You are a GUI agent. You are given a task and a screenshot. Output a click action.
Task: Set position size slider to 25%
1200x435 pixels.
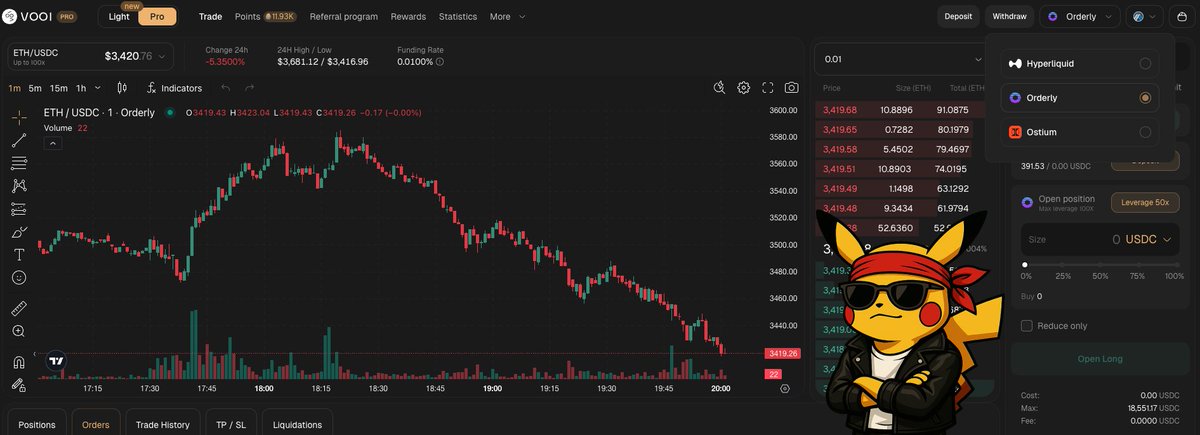[x=1062, y=265]
